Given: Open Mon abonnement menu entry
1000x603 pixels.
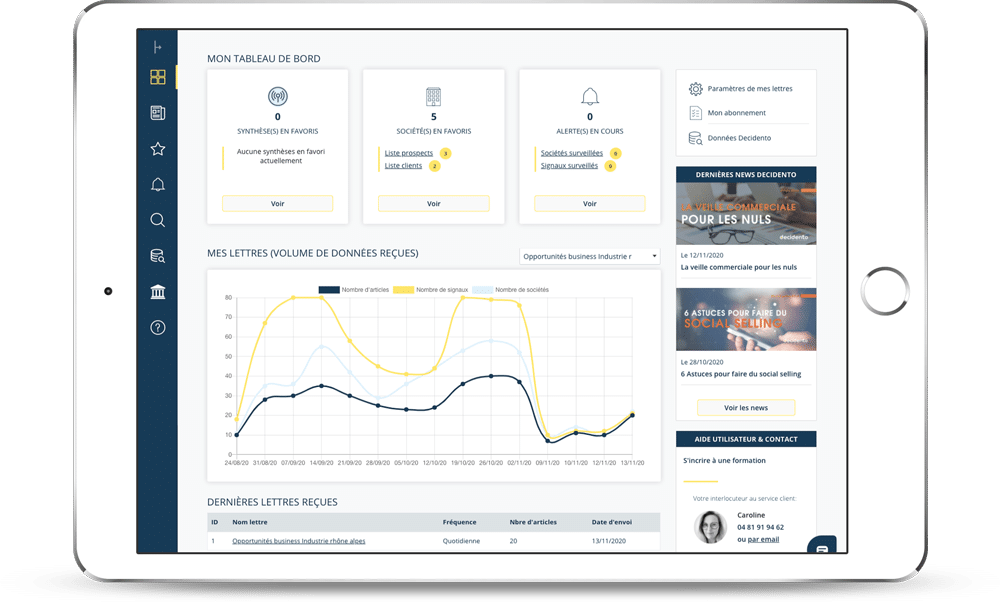Looking at the screenshot, I should (736, 113).
